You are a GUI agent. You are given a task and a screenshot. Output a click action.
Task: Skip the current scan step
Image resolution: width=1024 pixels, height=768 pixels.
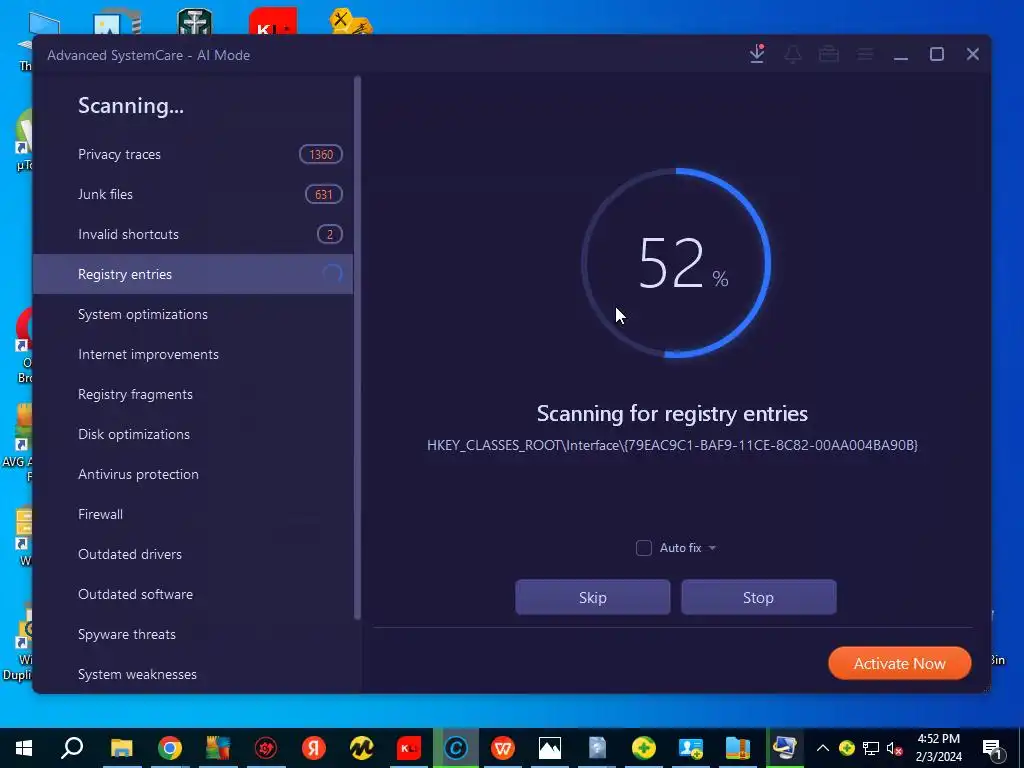pos(592,598)
